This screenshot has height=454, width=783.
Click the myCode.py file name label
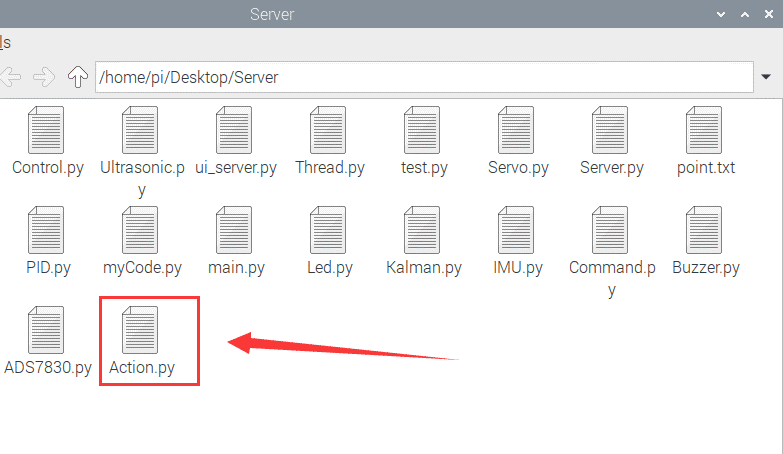pyautogui.click(x=142, y=268)
